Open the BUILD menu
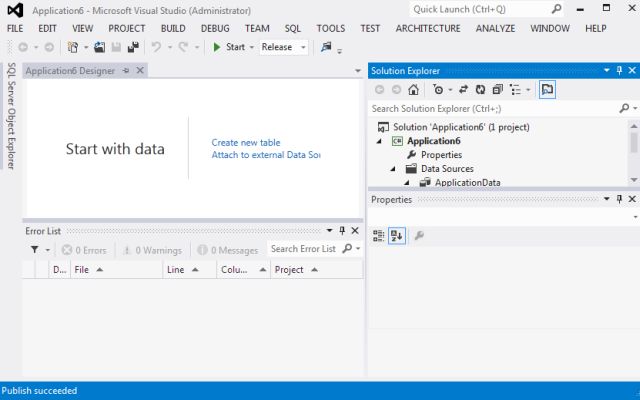This screenshot has width=640, height=400. point(173,29)
